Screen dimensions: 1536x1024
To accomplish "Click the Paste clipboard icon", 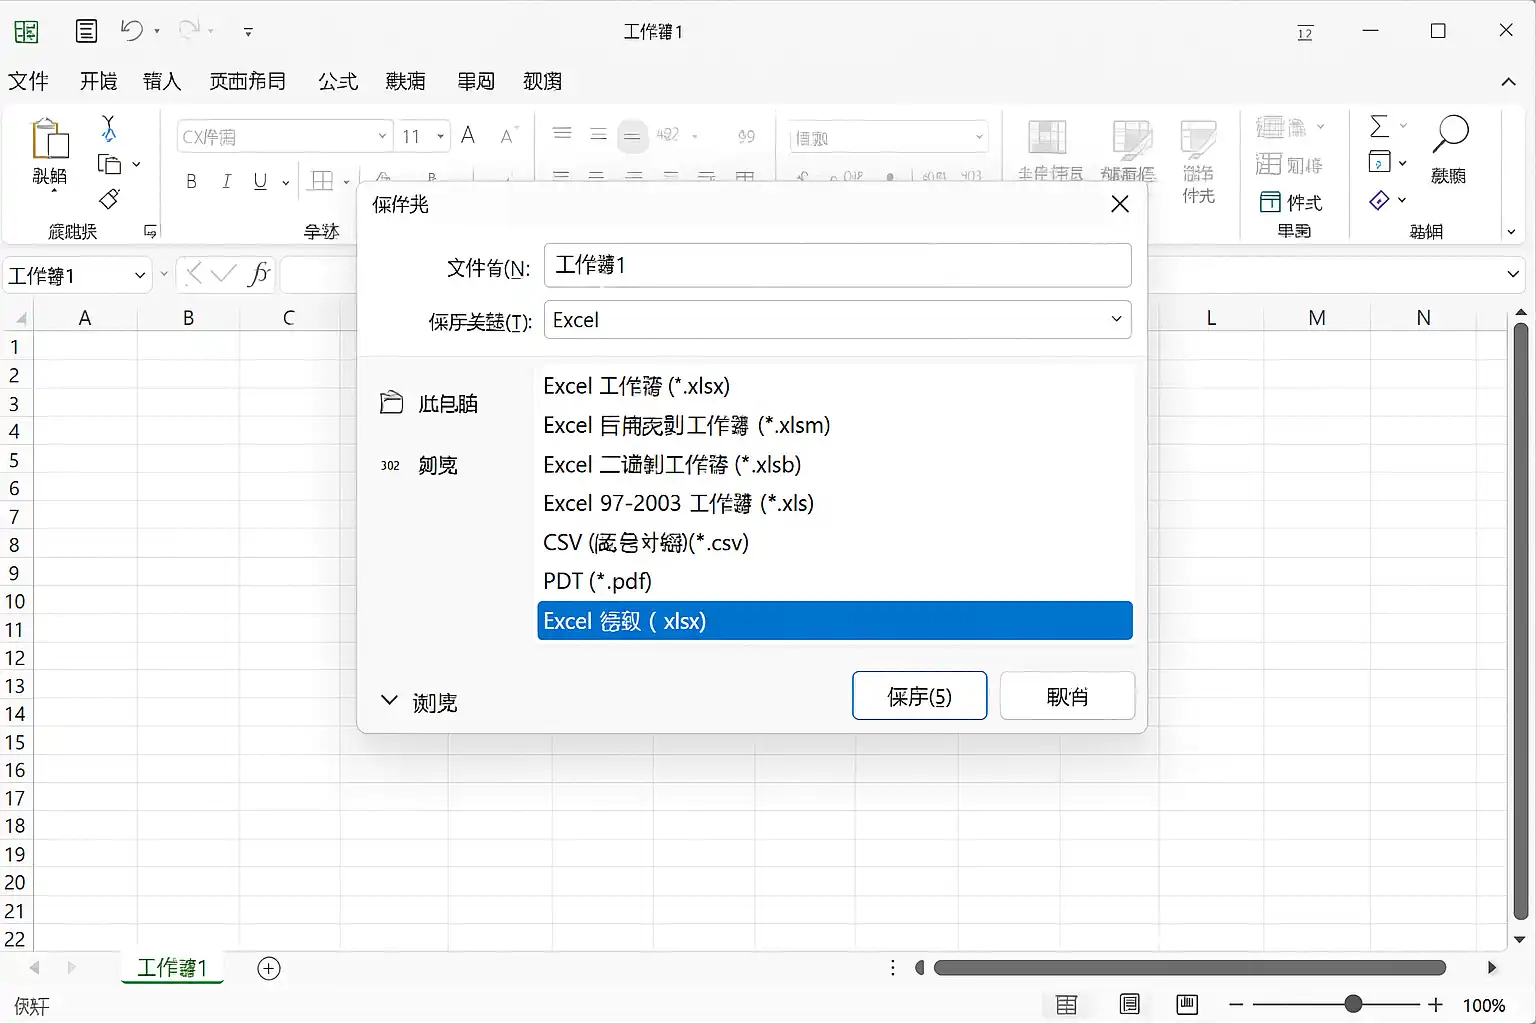I will [x=50, y=139].
